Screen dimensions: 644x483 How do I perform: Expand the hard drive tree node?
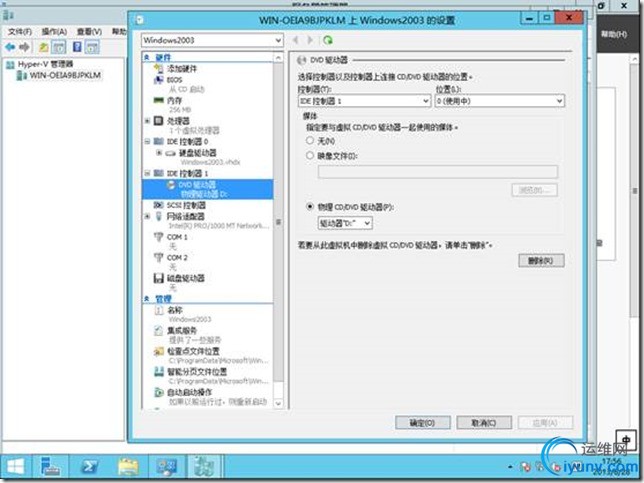click(159, 153)
